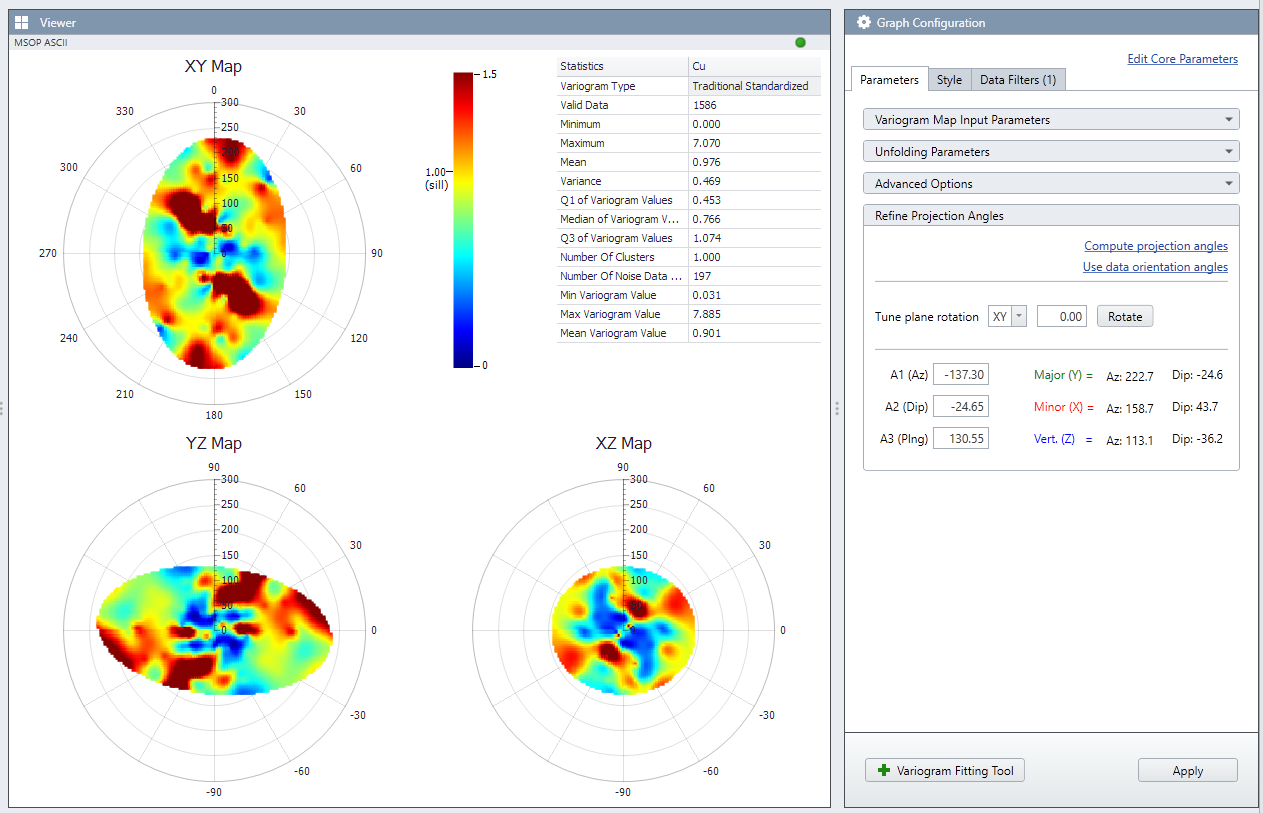
Task: Click the Edit Core Parameters link
Action: (1182, 59)
